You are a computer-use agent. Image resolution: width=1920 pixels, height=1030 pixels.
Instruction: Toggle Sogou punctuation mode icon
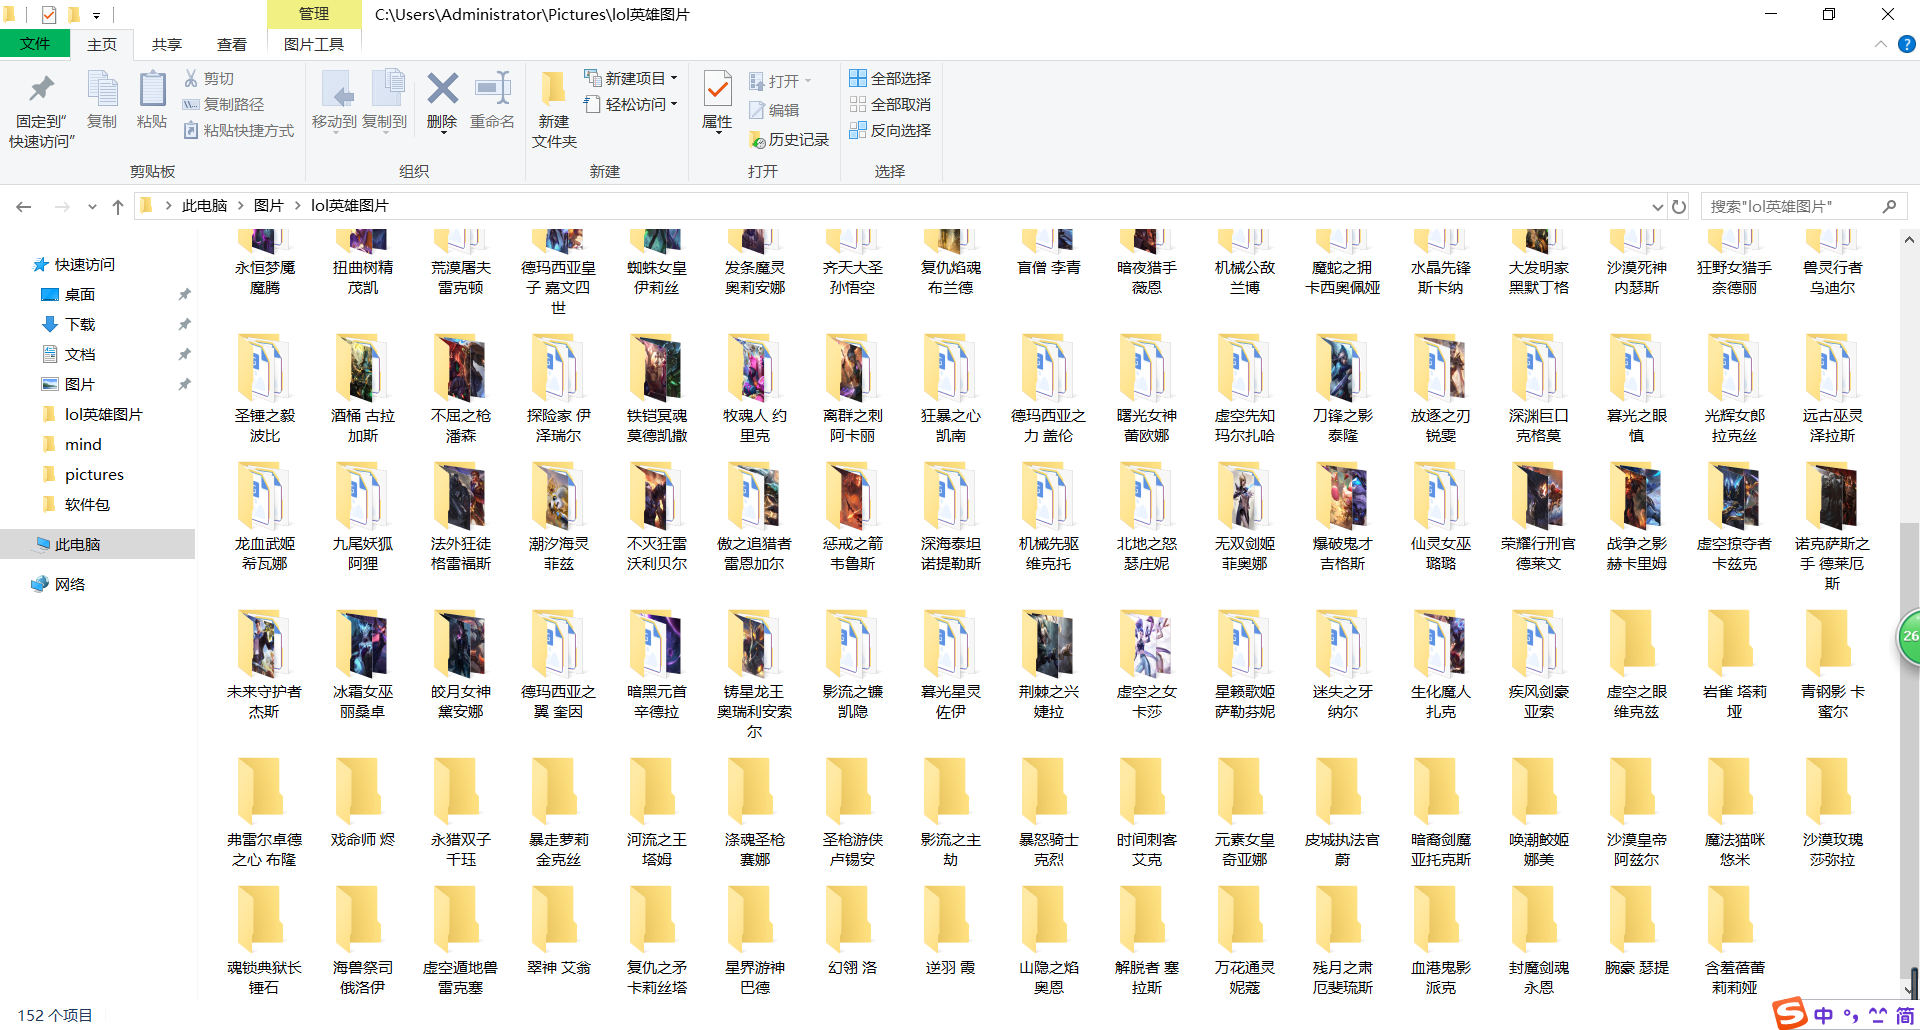click(x=1851, y=1015)
